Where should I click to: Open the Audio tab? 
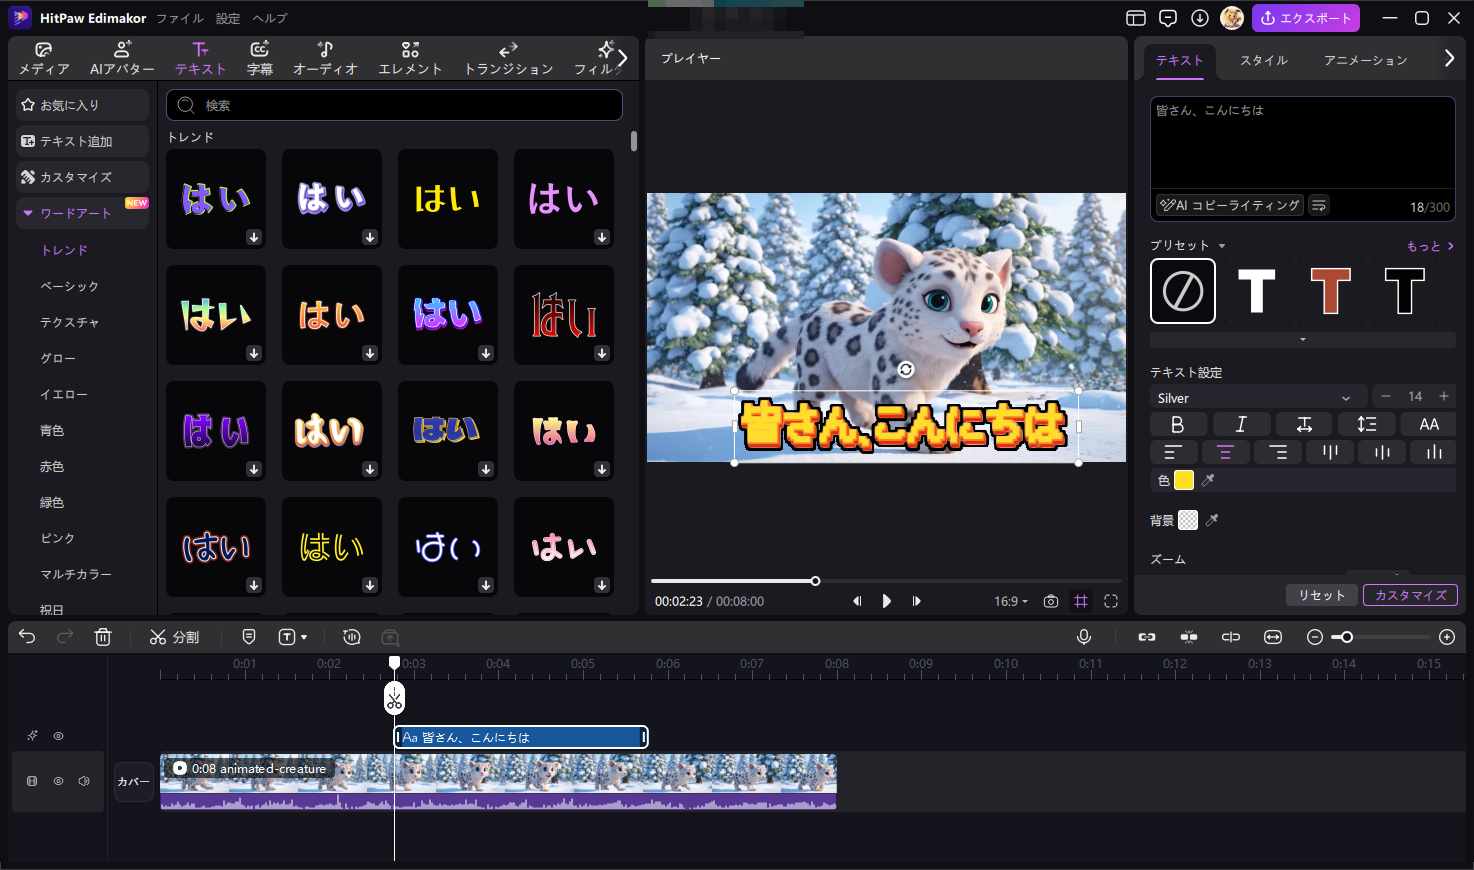(x=325, y=59)
